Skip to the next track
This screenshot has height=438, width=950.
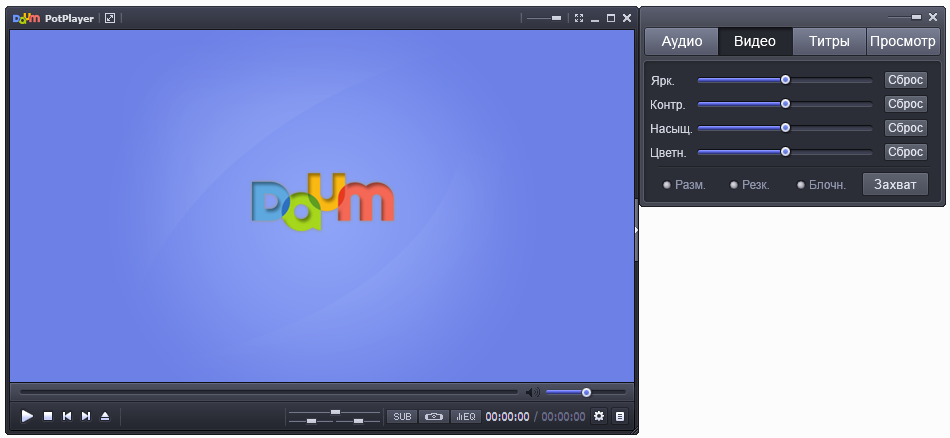point(86,416)
